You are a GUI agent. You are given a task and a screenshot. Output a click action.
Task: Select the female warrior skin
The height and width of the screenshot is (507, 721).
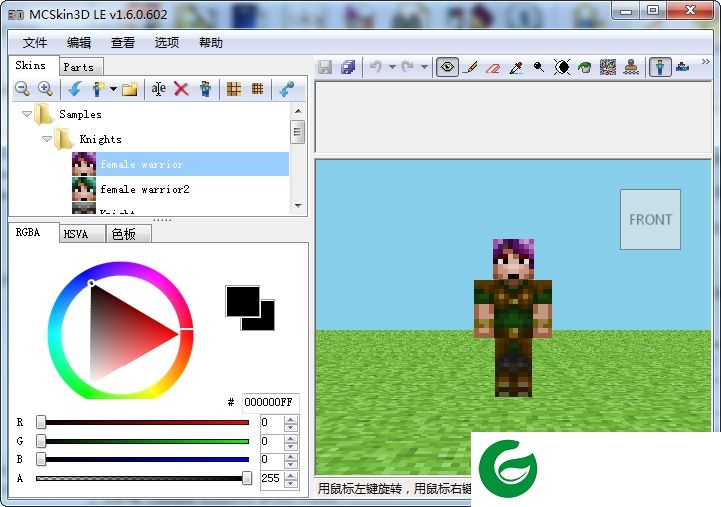coord(180,164)
